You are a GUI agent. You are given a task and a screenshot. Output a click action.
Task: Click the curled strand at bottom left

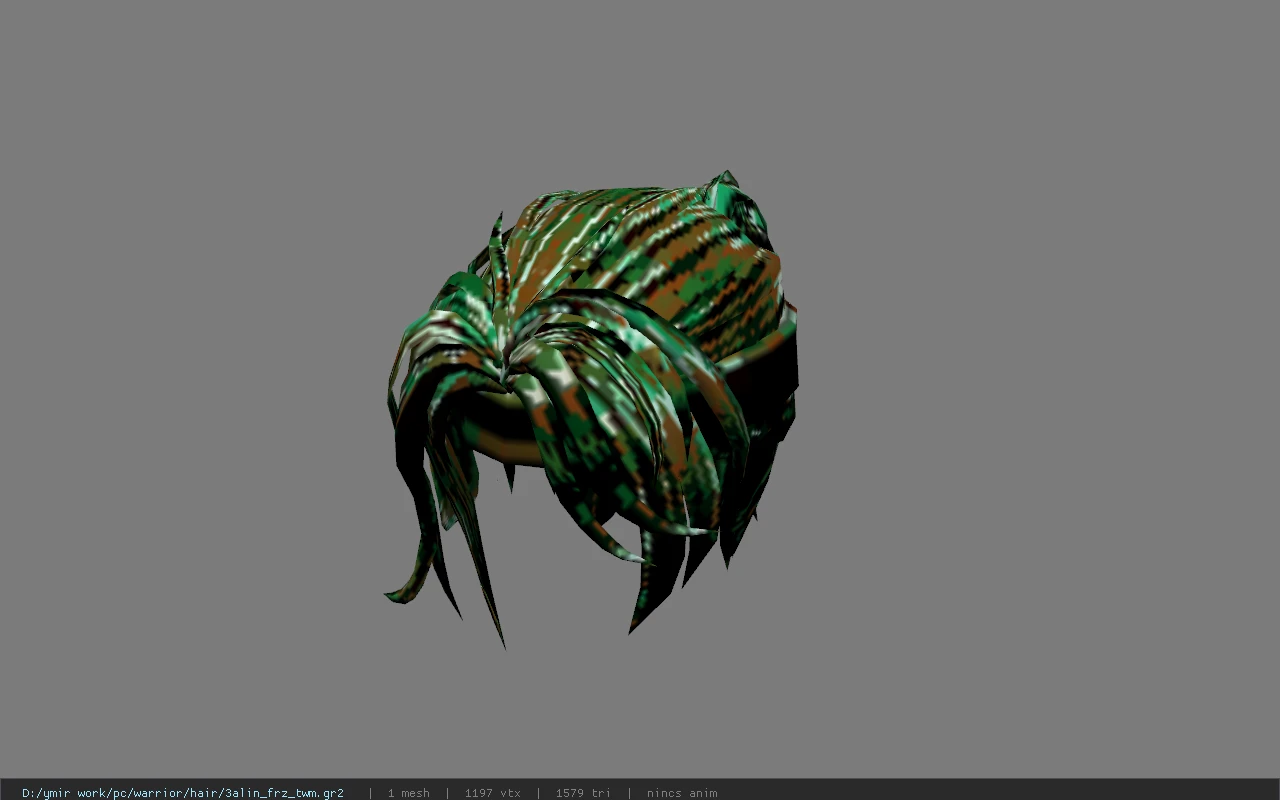tap(398, 593)
